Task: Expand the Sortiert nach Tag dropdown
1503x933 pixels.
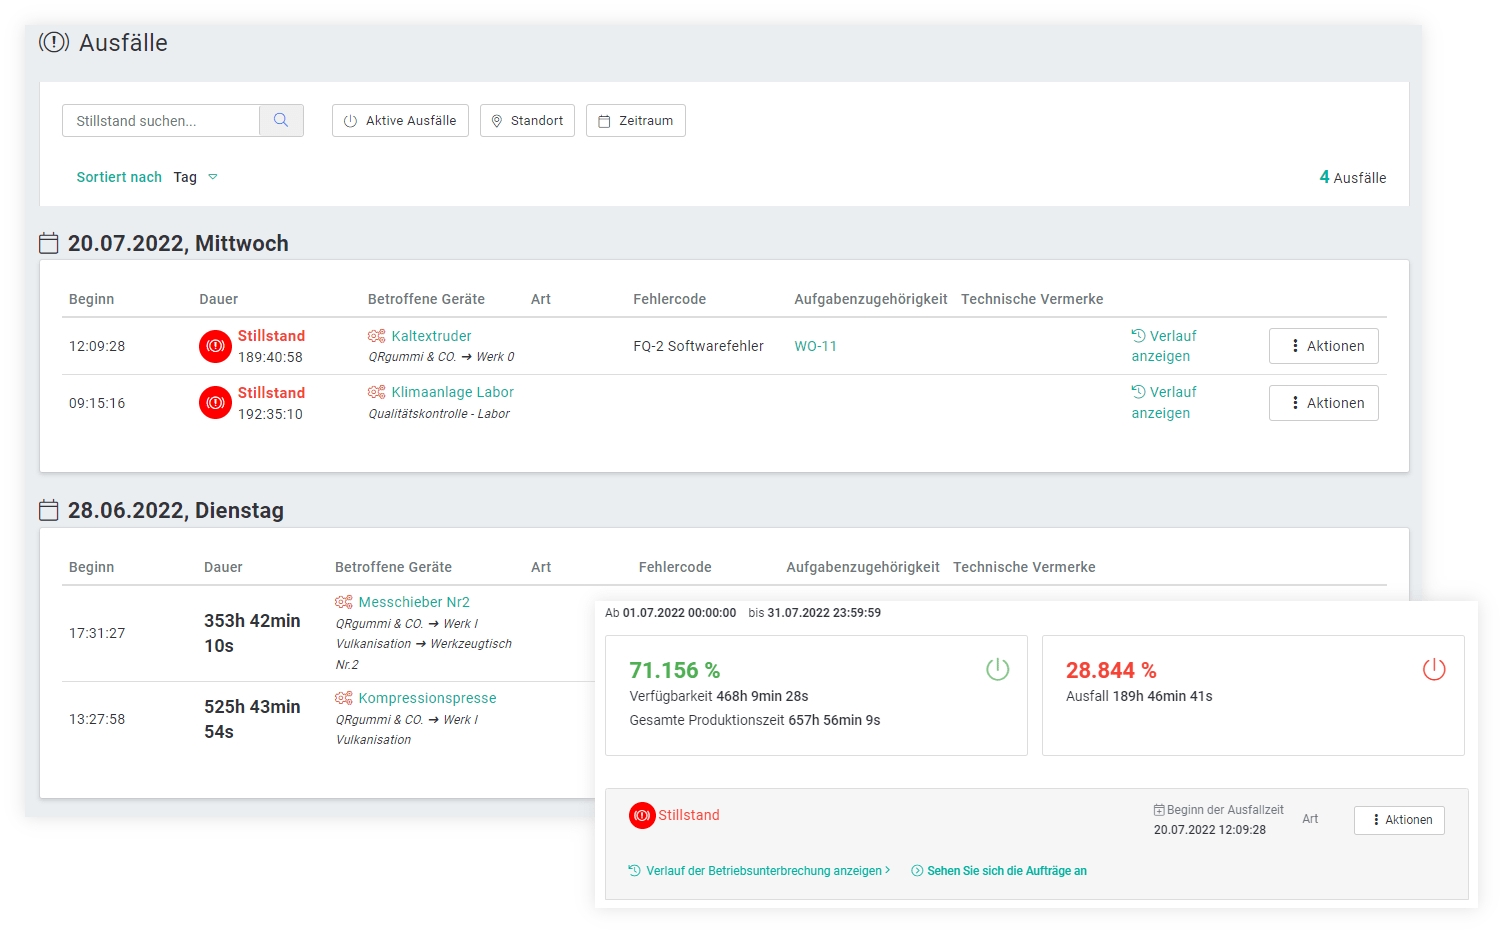Action: (x=196, y=177)
